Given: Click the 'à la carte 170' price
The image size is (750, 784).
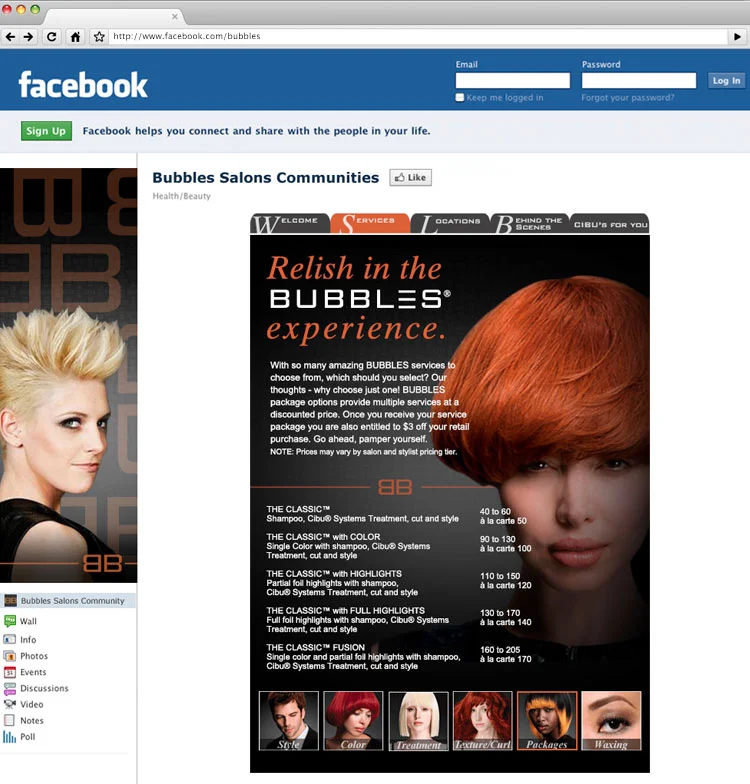Looking at the screenshot, I should tap(506, 659).
